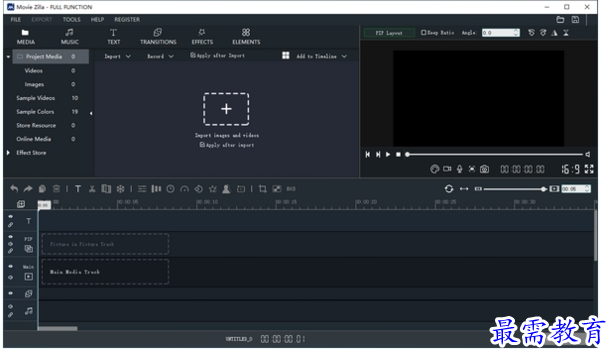The image size is (614, 363).
Task: Toggle text track link lock
Action: 11,225
